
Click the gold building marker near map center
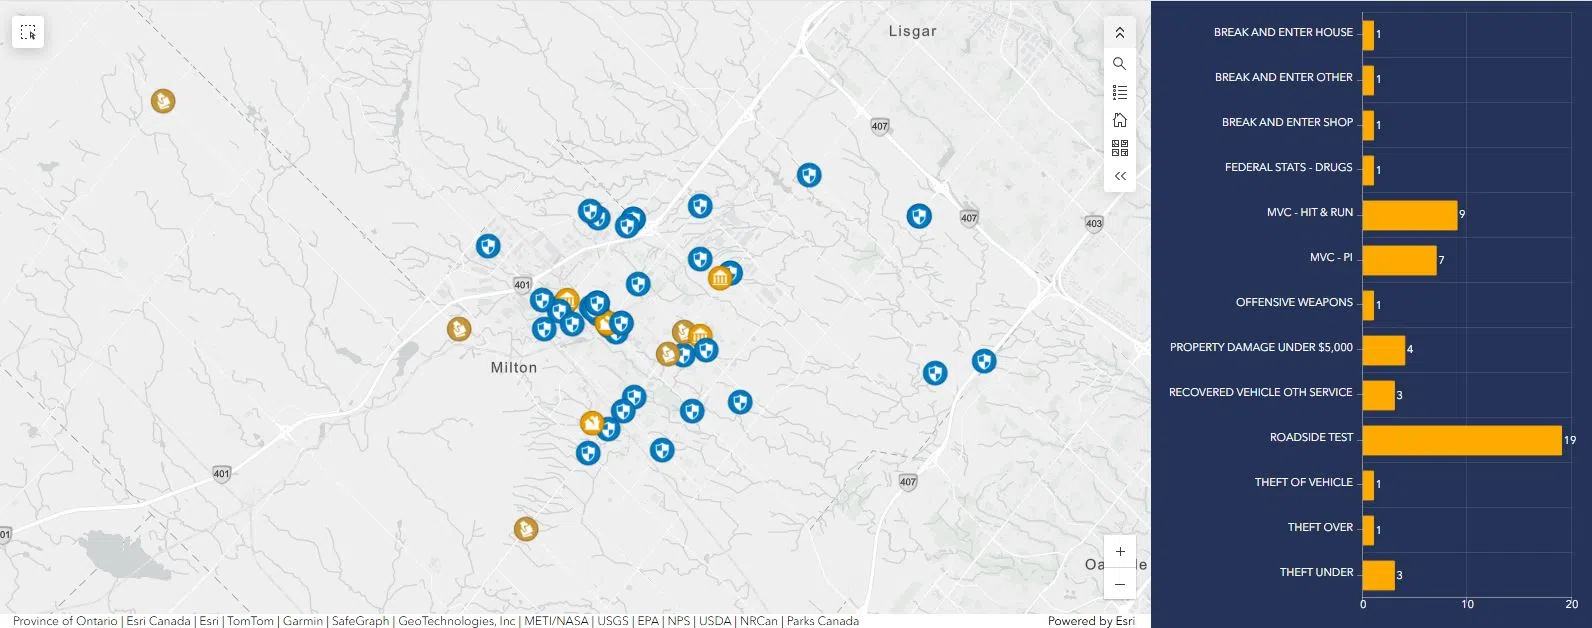point(719,278)
